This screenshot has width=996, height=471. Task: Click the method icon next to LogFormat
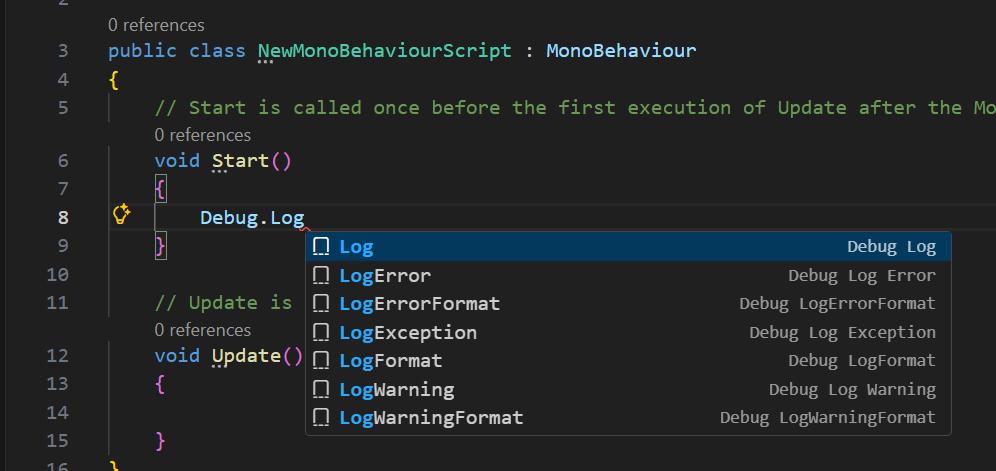point(321,360)
